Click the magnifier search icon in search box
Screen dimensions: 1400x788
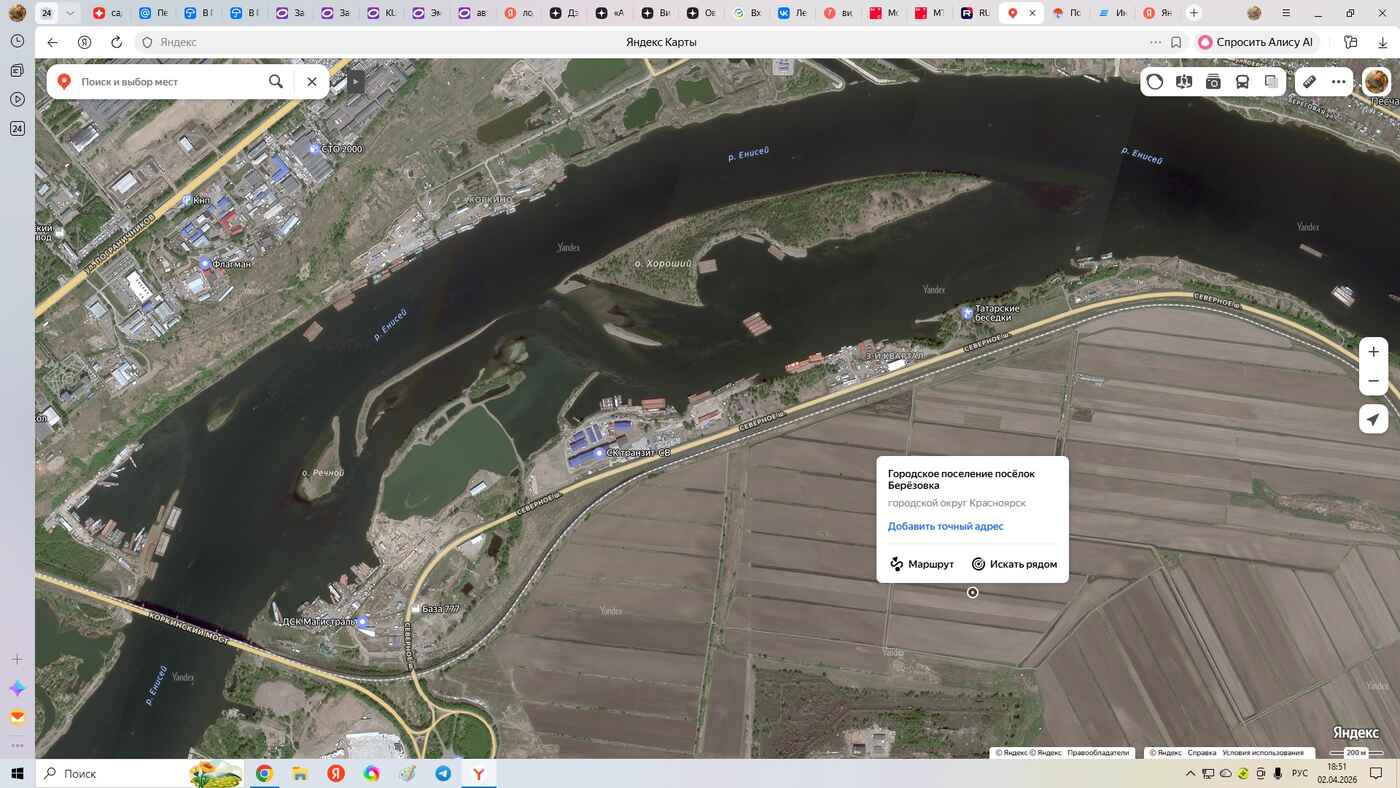point(276,82)
